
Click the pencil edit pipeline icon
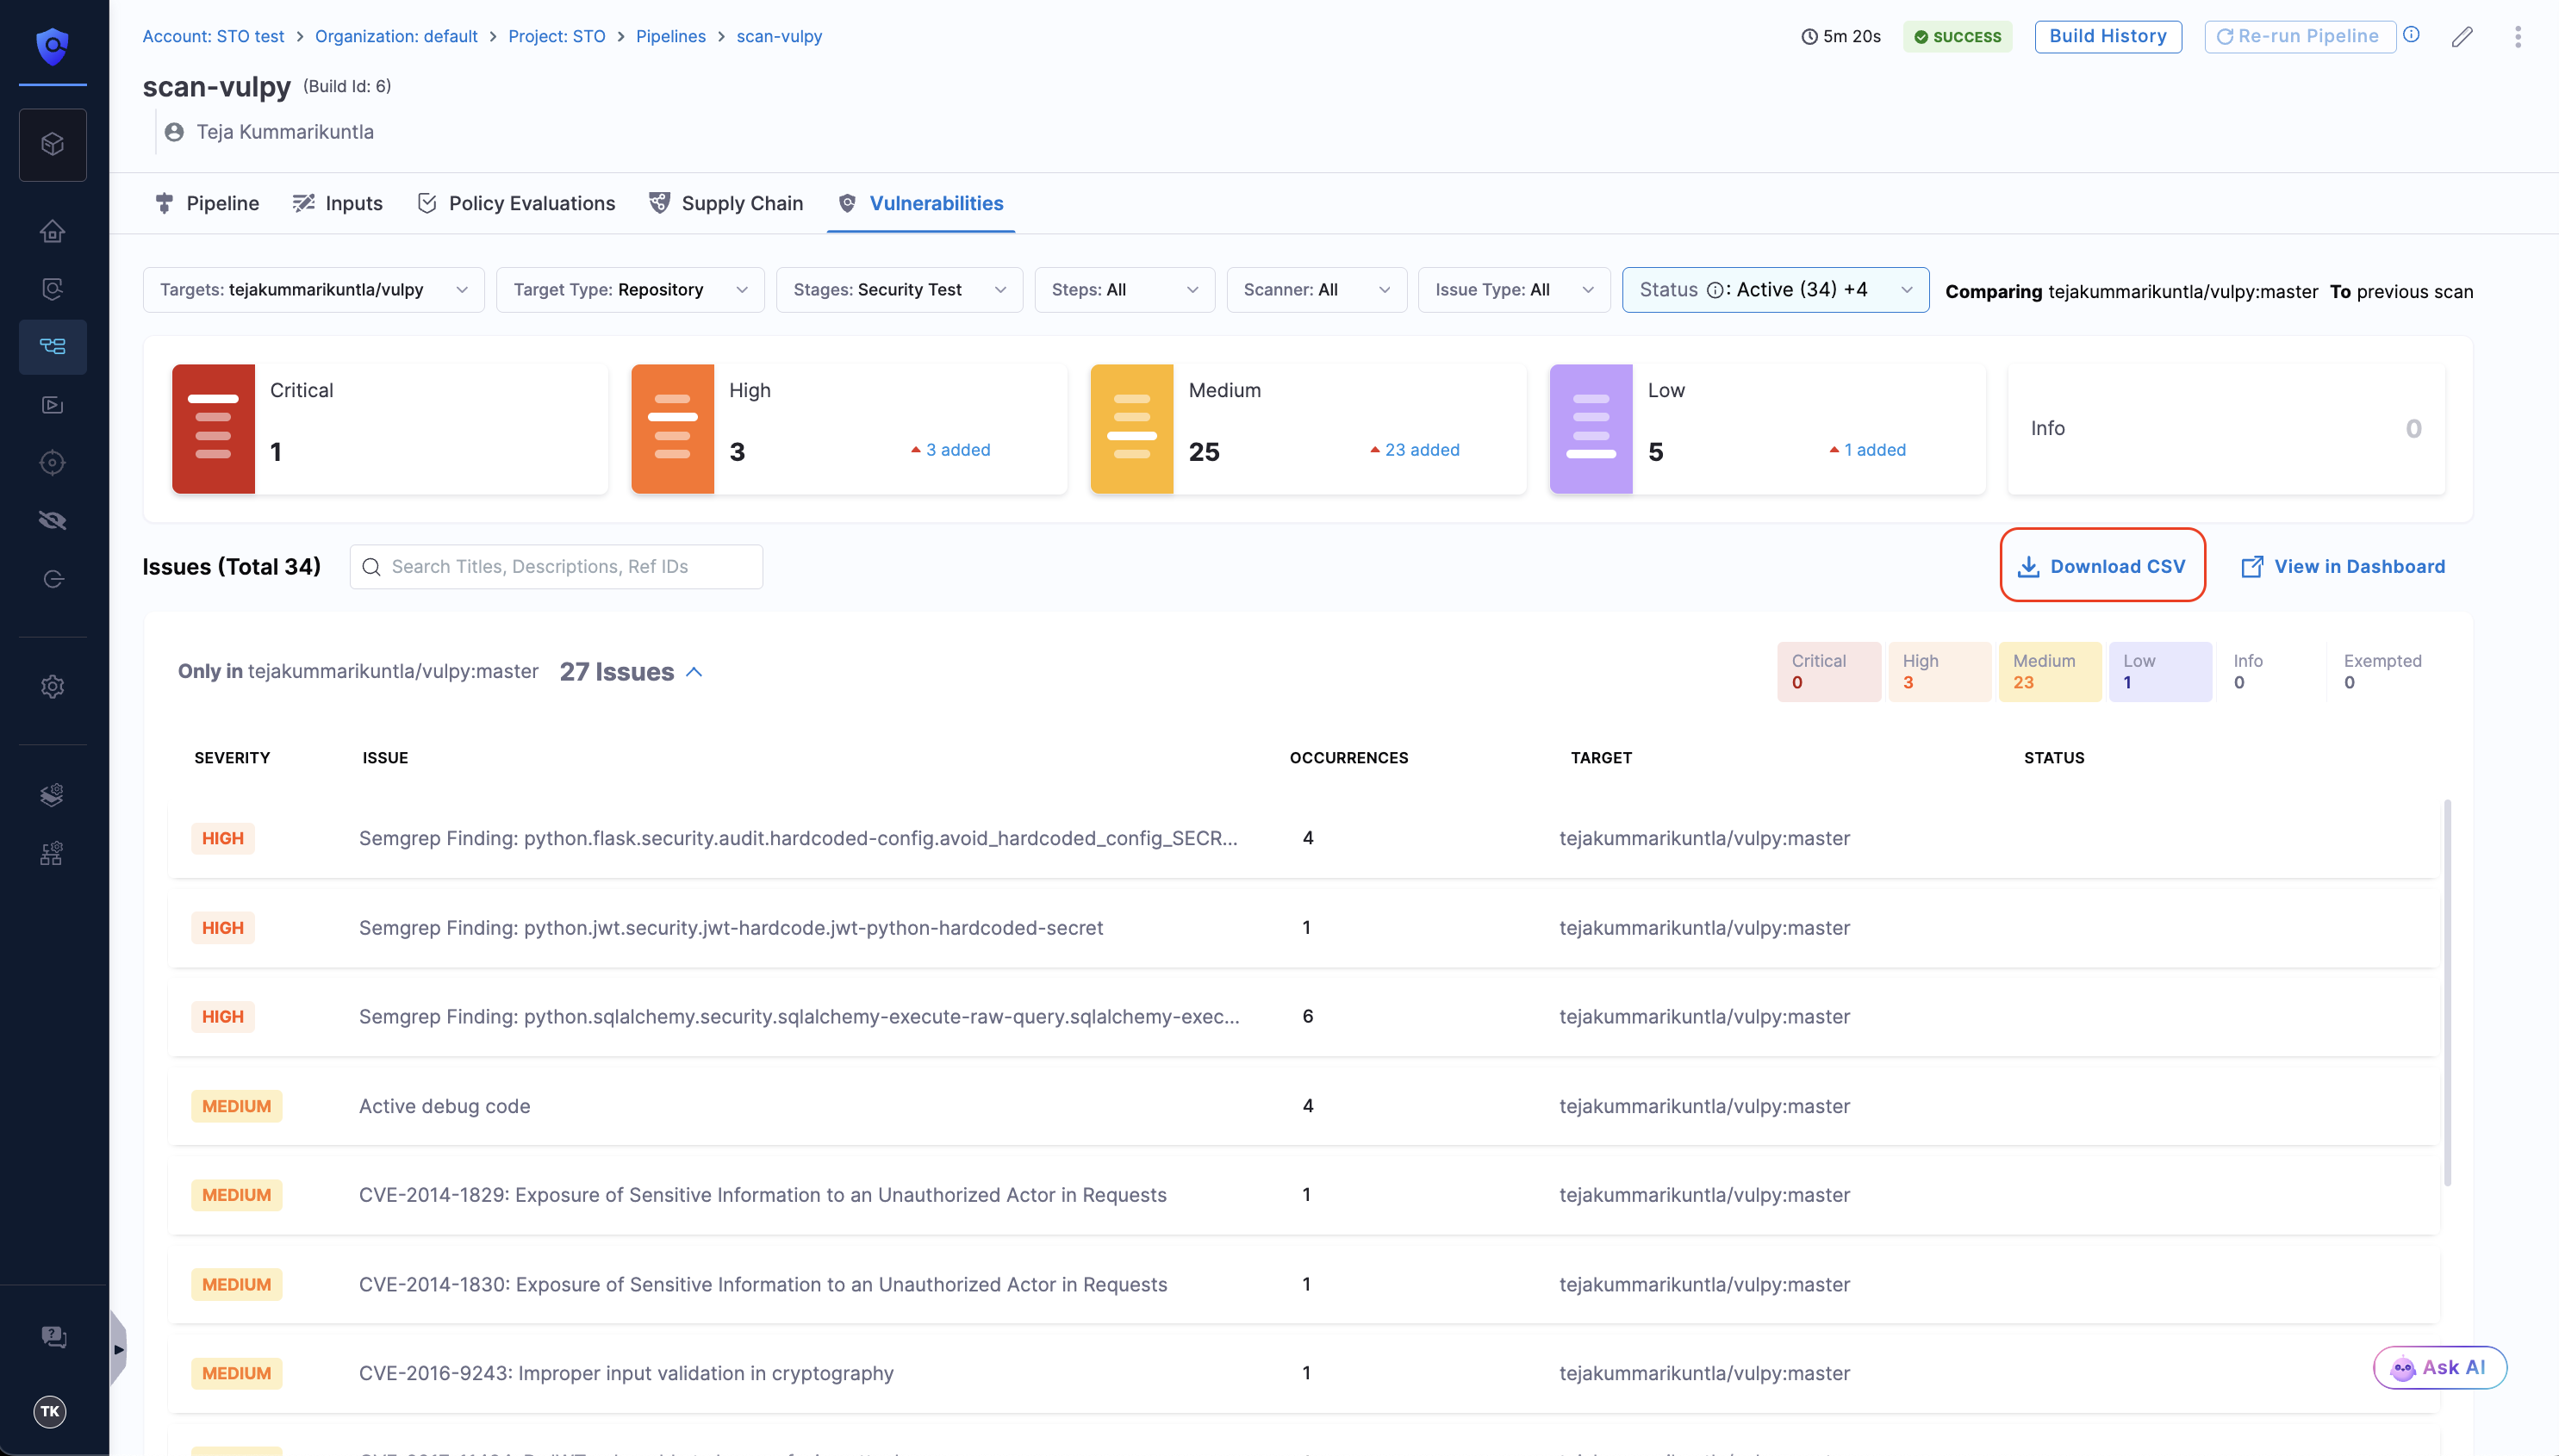tap(2462, 37)
